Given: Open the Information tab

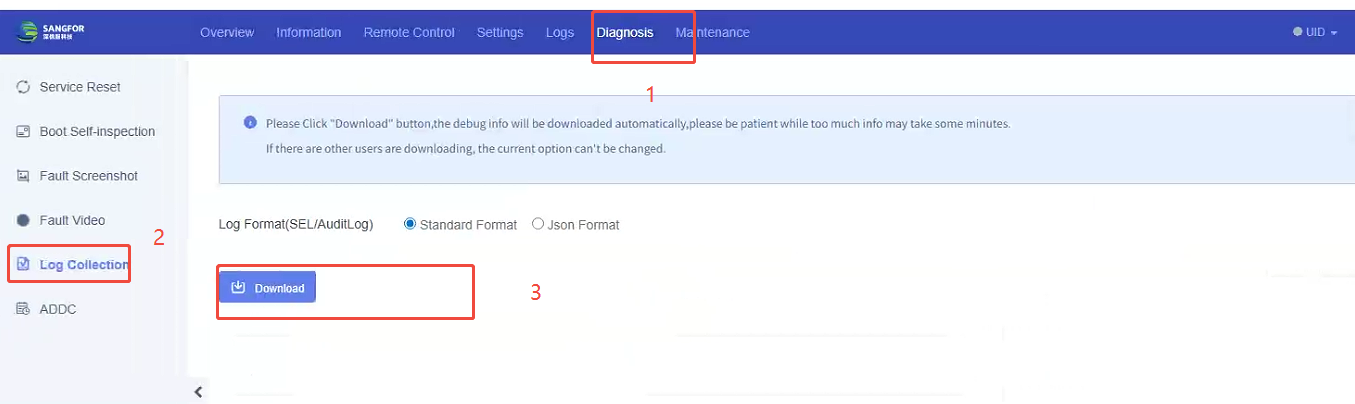Looking at the screenshot, I should pos(309,32).
